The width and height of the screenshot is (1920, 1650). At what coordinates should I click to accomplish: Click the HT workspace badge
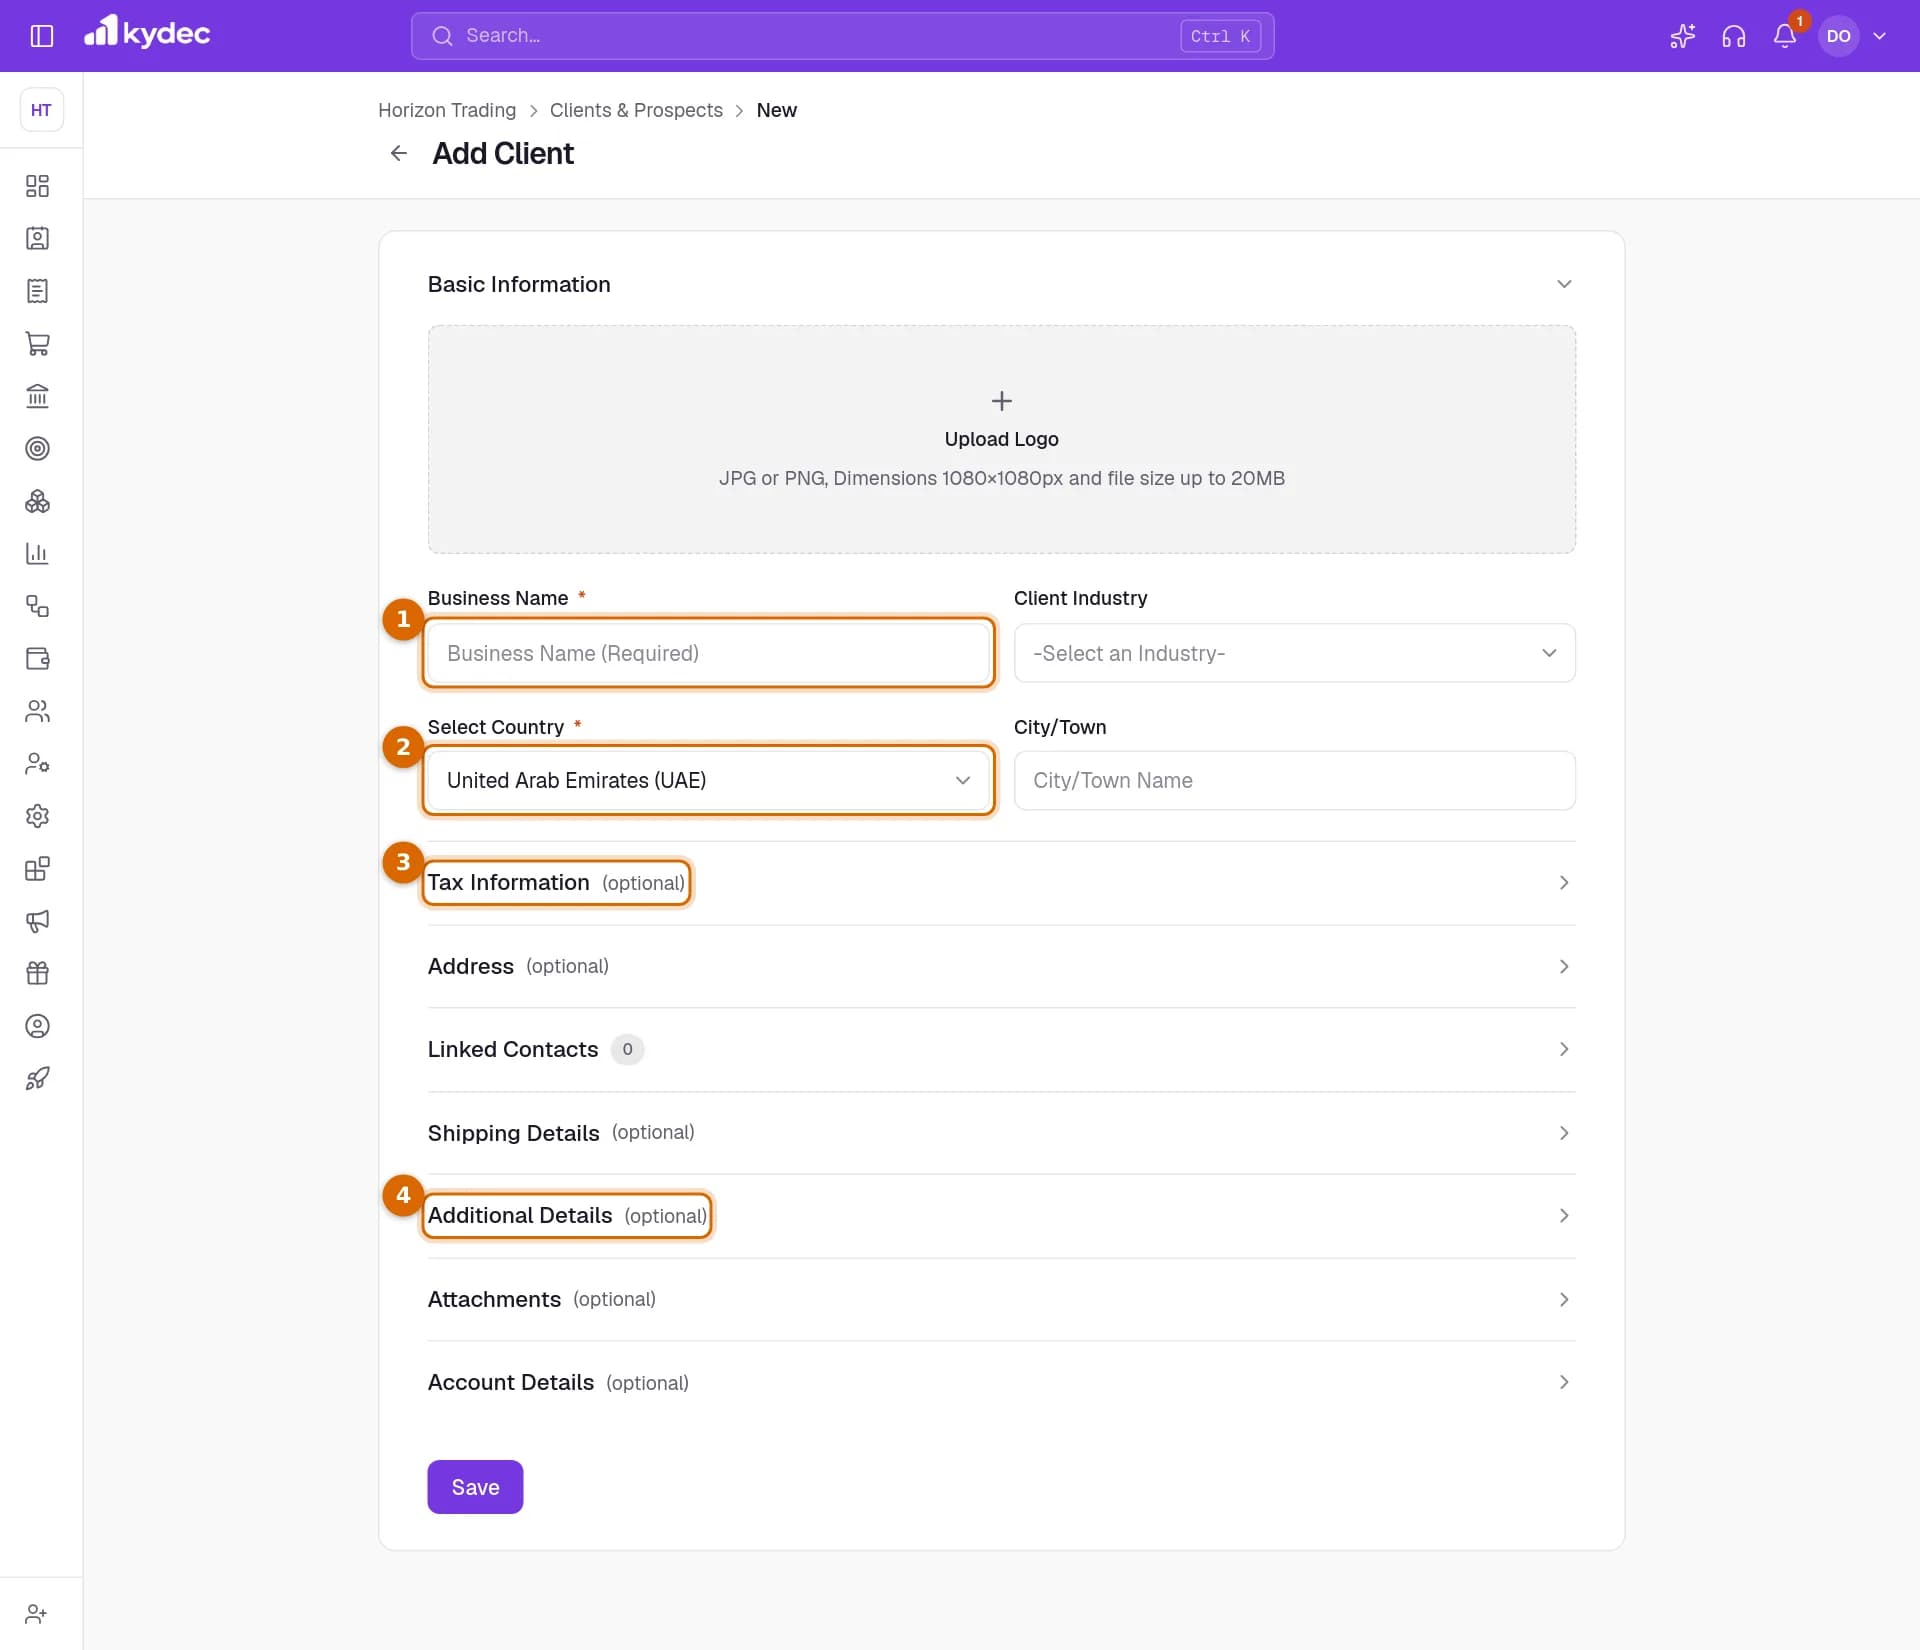click(x=41, y=110)
